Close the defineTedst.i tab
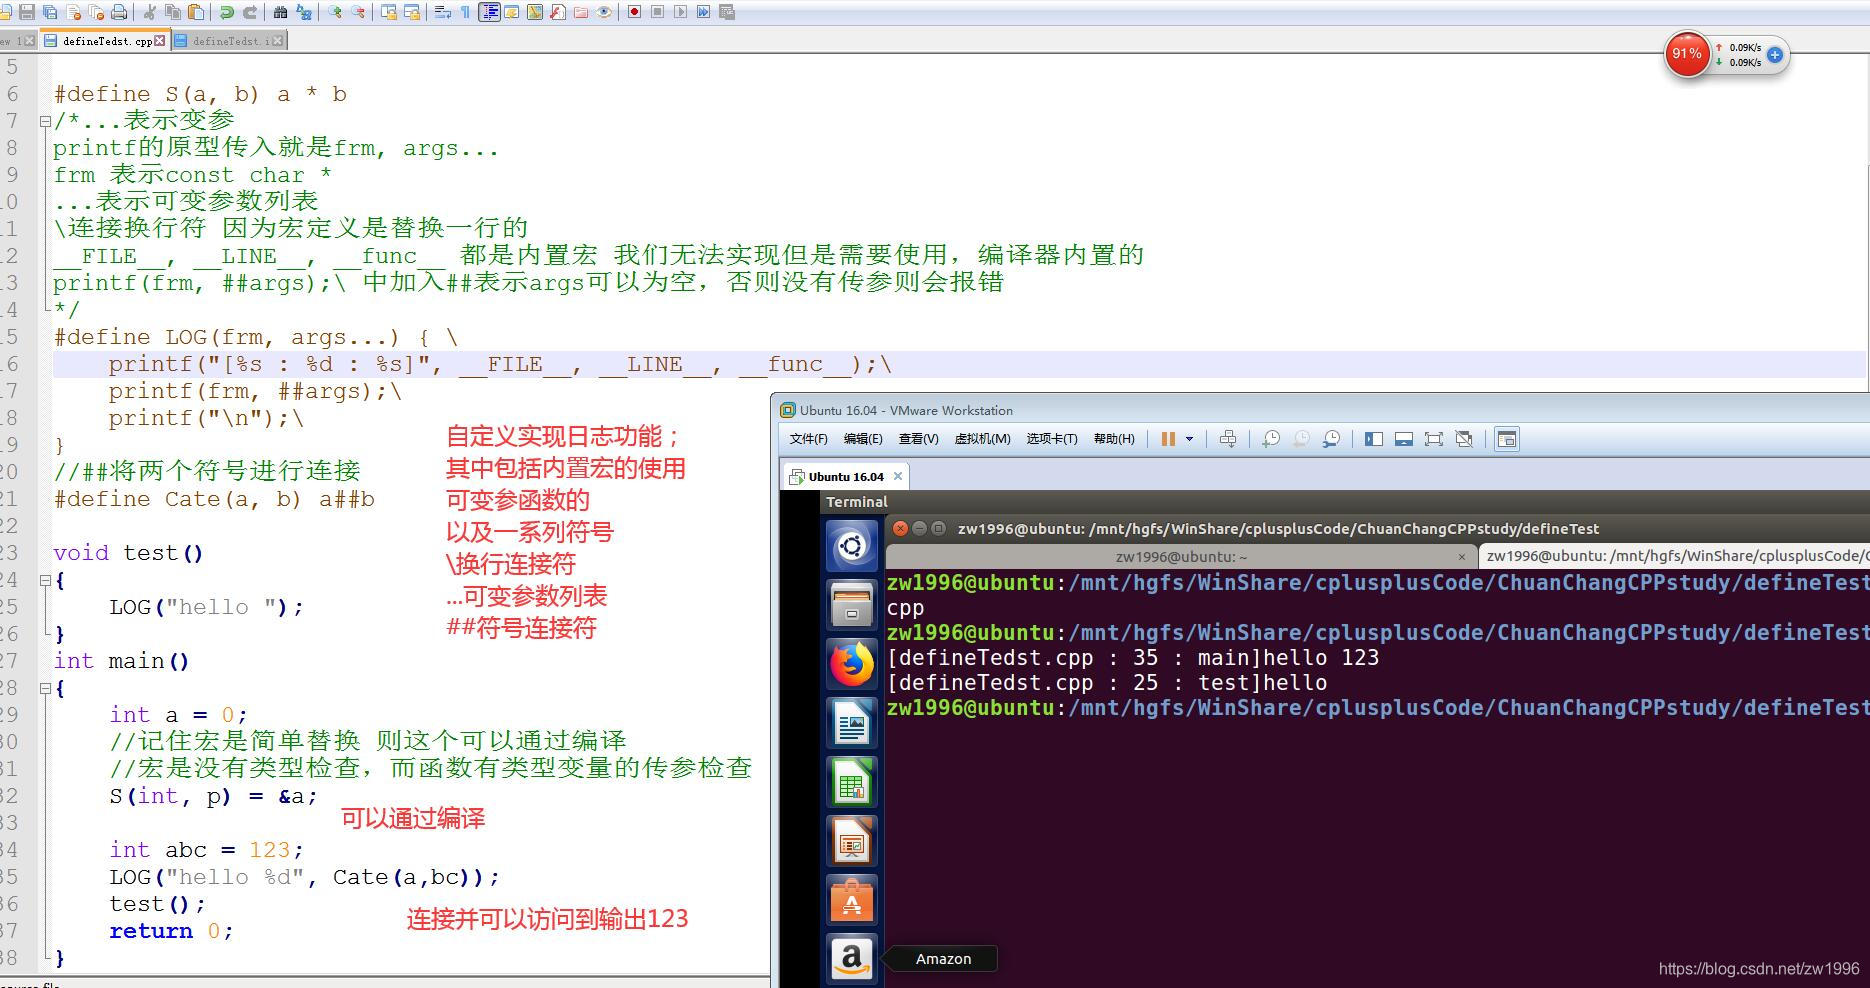 click(278, 41)
